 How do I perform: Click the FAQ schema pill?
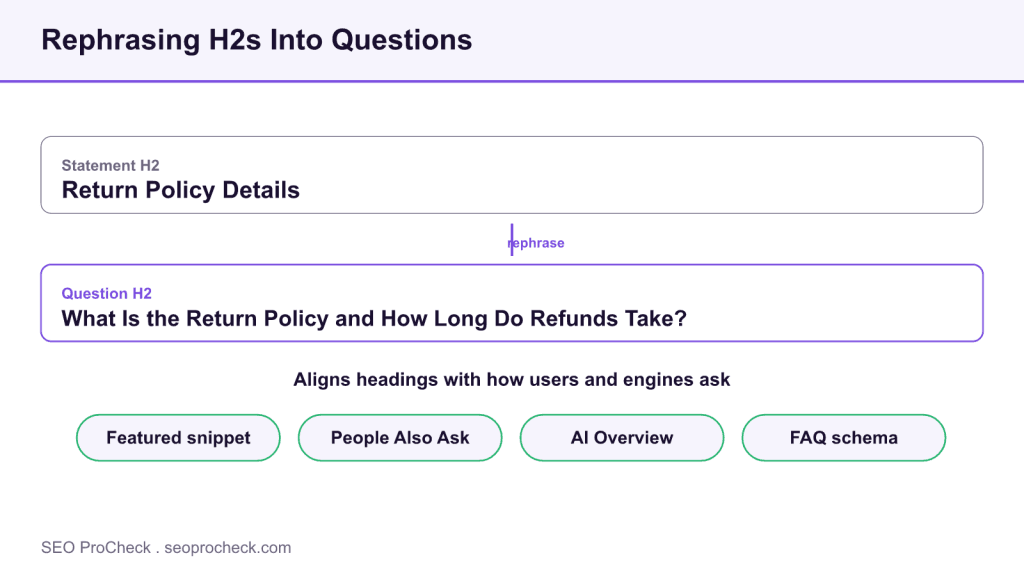pyautogui.click(x=844, y=438)
